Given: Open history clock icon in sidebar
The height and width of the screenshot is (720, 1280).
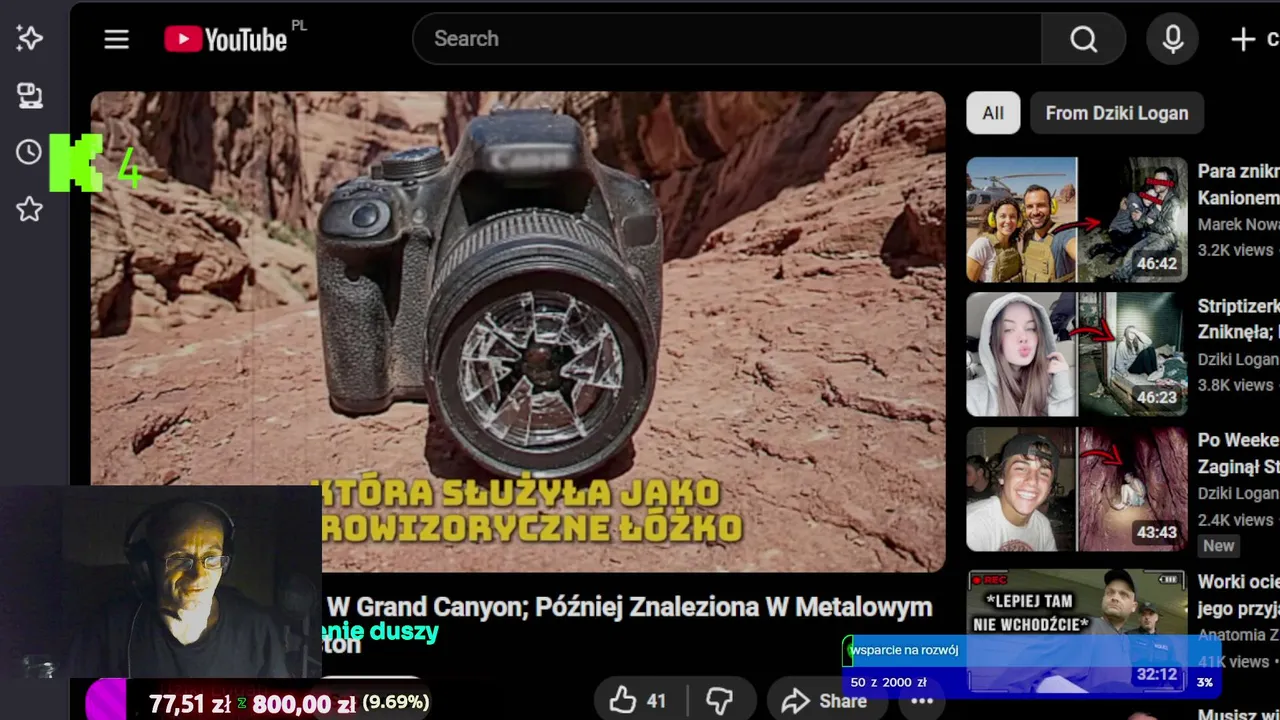Looking at the screenshot, I should [29, 152].
